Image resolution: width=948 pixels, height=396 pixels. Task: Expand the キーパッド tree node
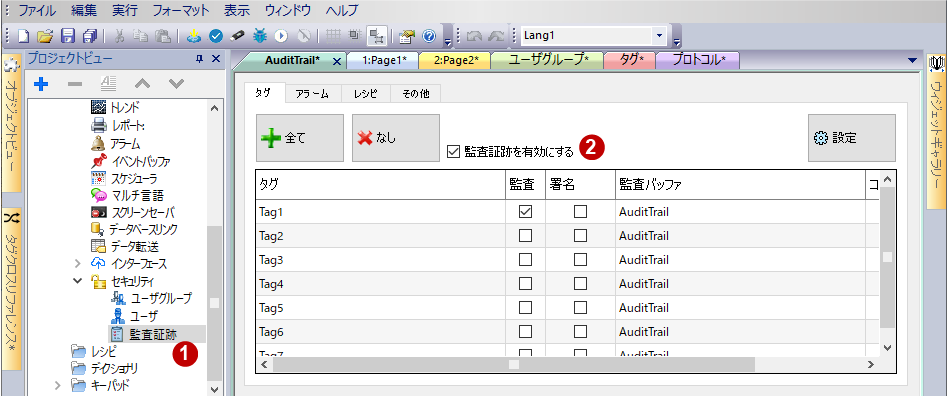tap(58, 385)
